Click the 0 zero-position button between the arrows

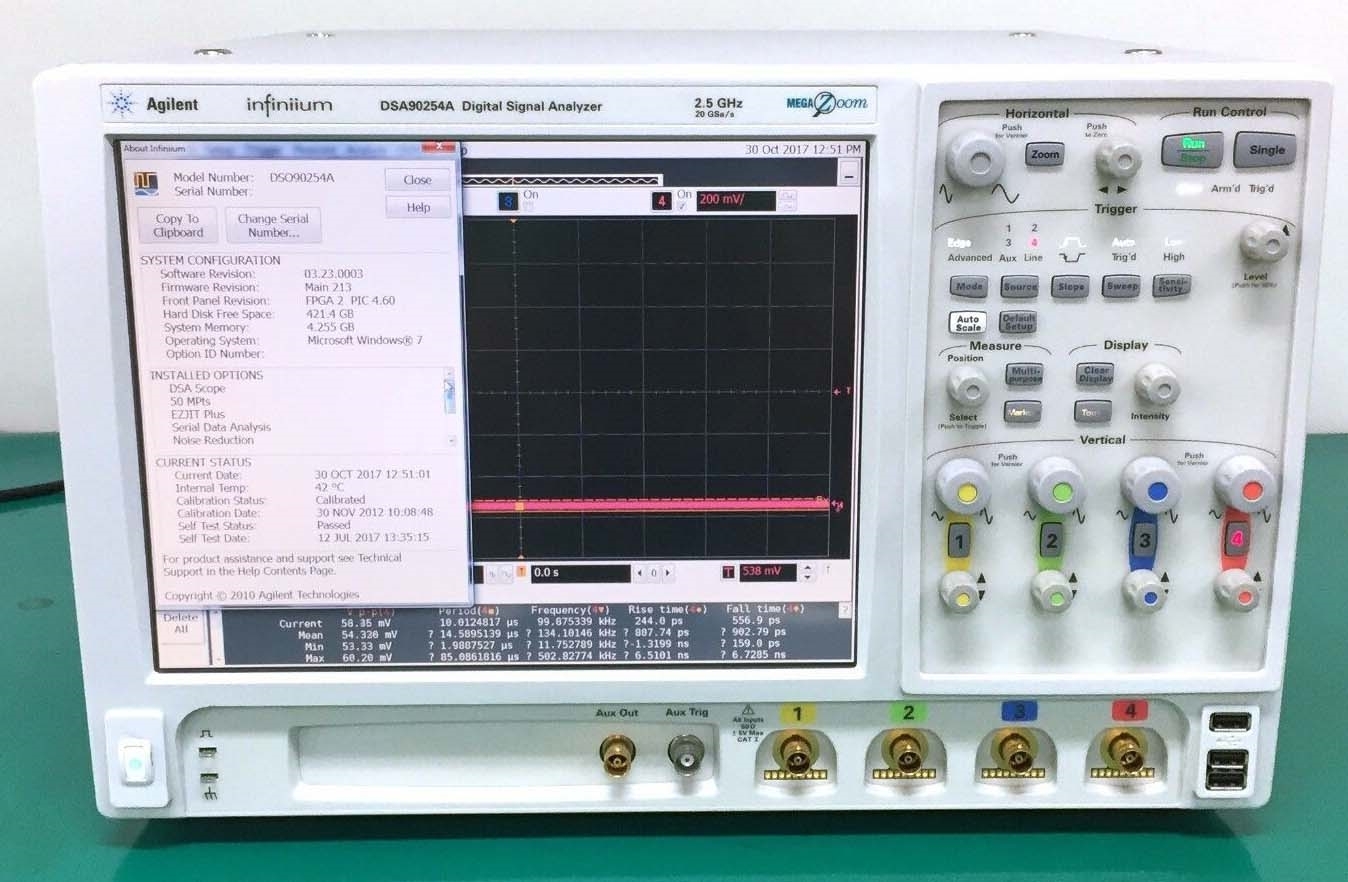pyautogui.click(x=653, y=573)
